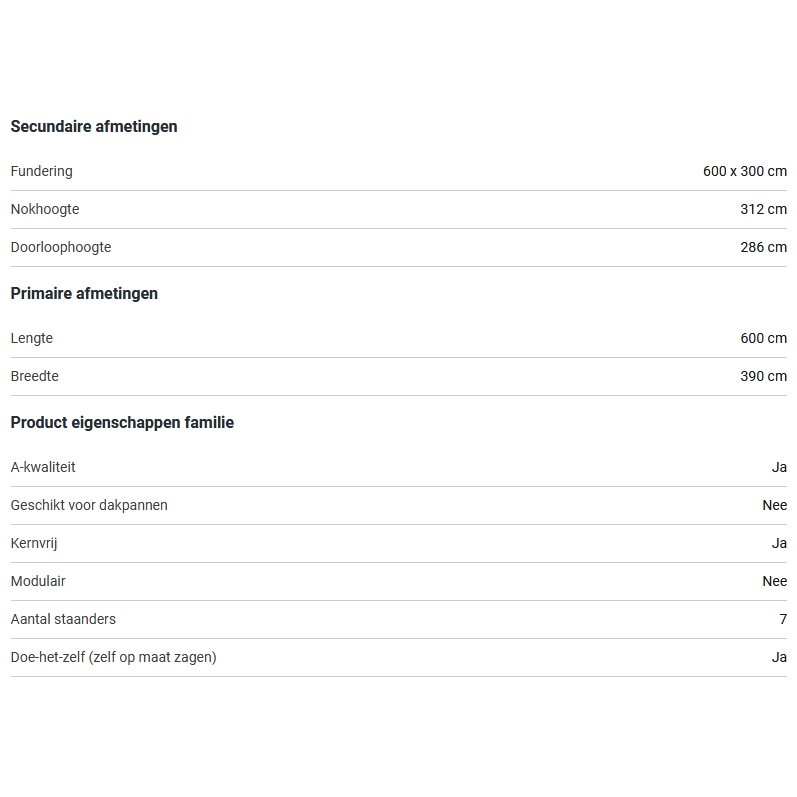The width and height of the screenshot is (797, 797).
Task: Click the 390 cm breedte value
Action: tap(763, 376)
